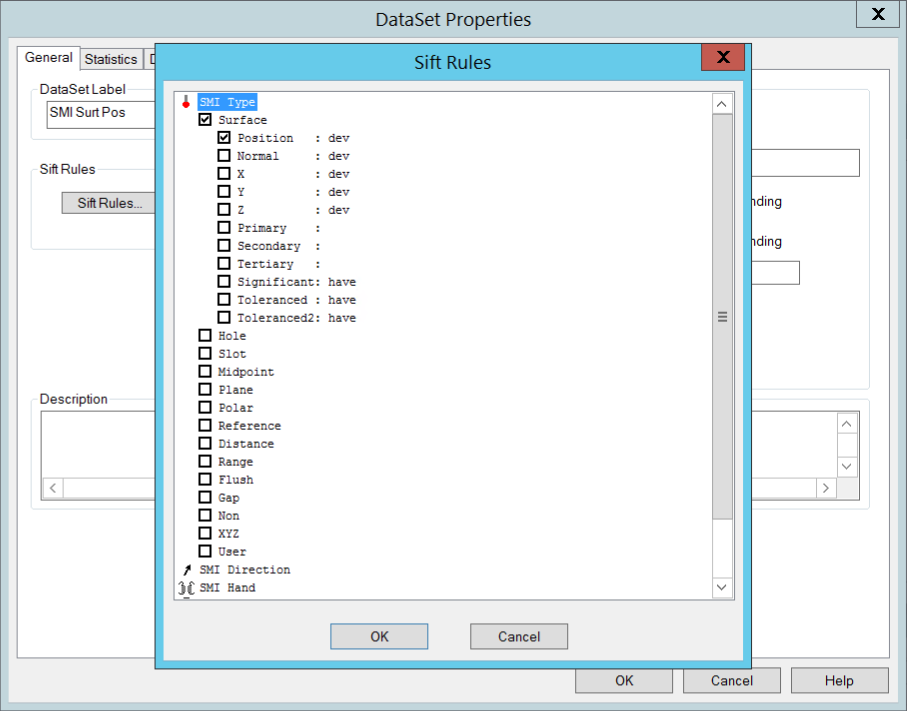Screen dimensions: 907x711
Task: Check the Hole type checkbox
Action: point(205,336)
